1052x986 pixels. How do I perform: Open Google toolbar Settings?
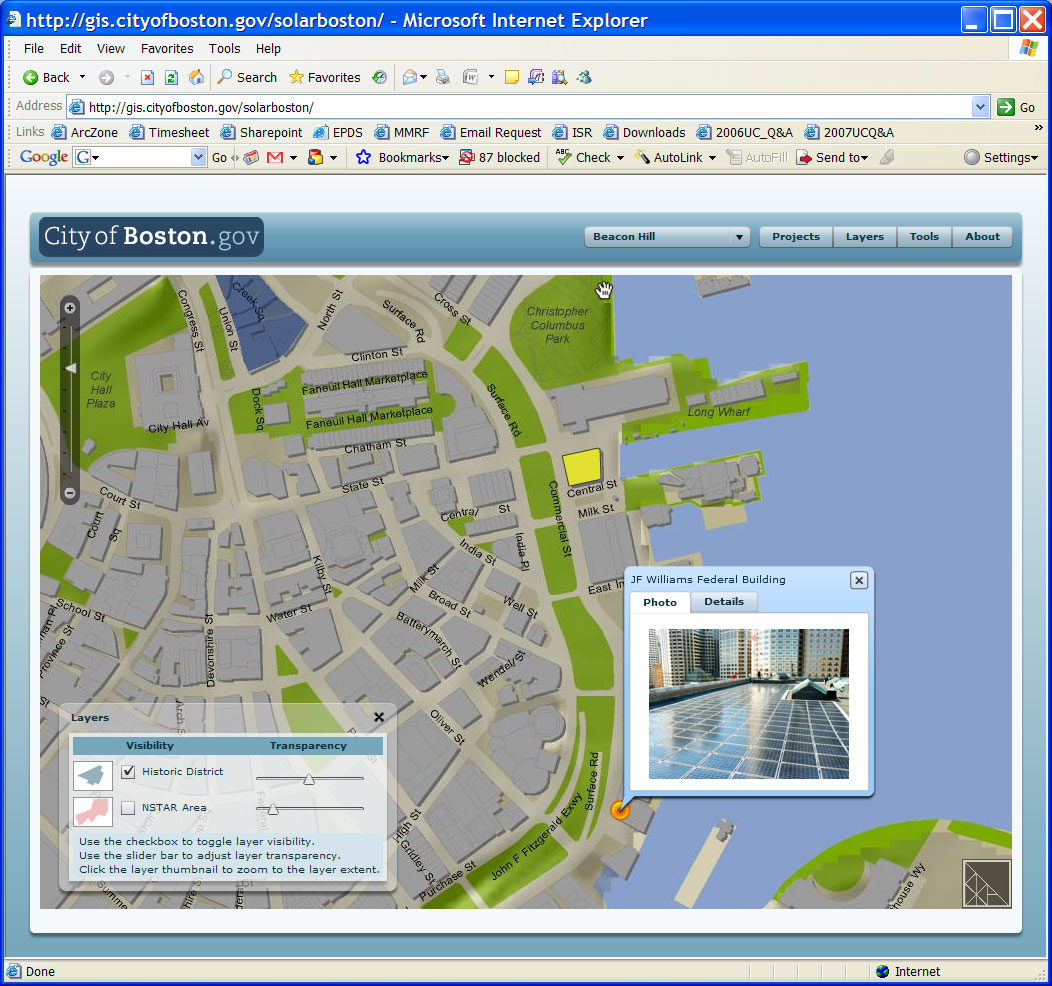point(1001,158)
